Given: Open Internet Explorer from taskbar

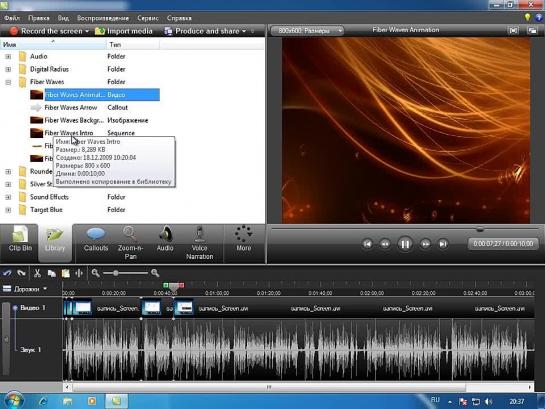Looking at the screenshot, I should click(43, 402).
